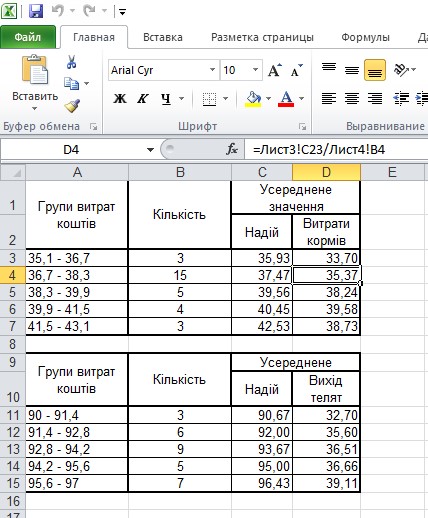Toggle italic К formatting
This screenshot has width=428, height=518.
point(143,98)
